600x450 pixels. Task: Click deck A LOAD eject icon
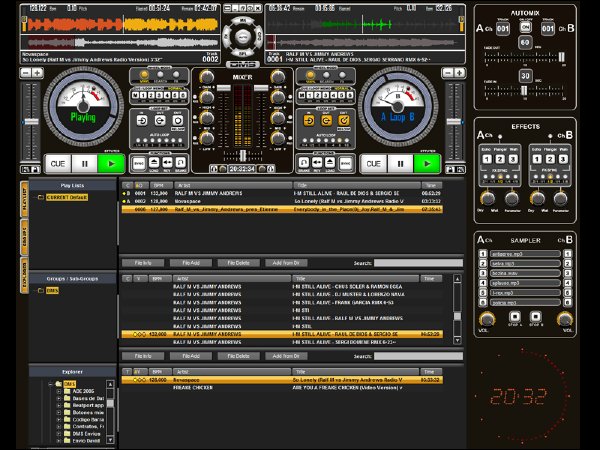tap(154, 163)
